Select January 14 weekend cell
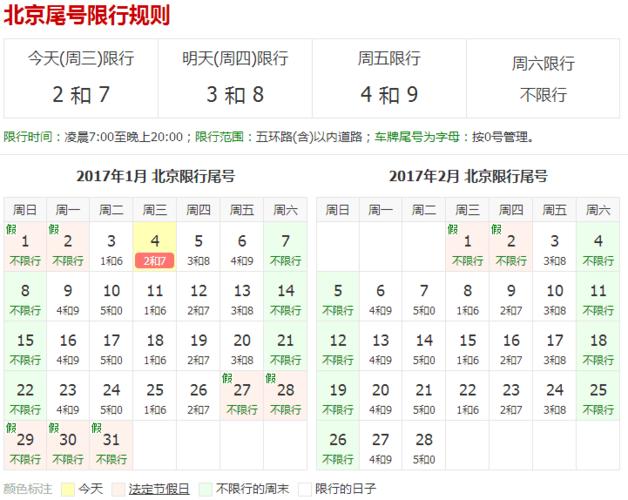 [x=285, y=296]
